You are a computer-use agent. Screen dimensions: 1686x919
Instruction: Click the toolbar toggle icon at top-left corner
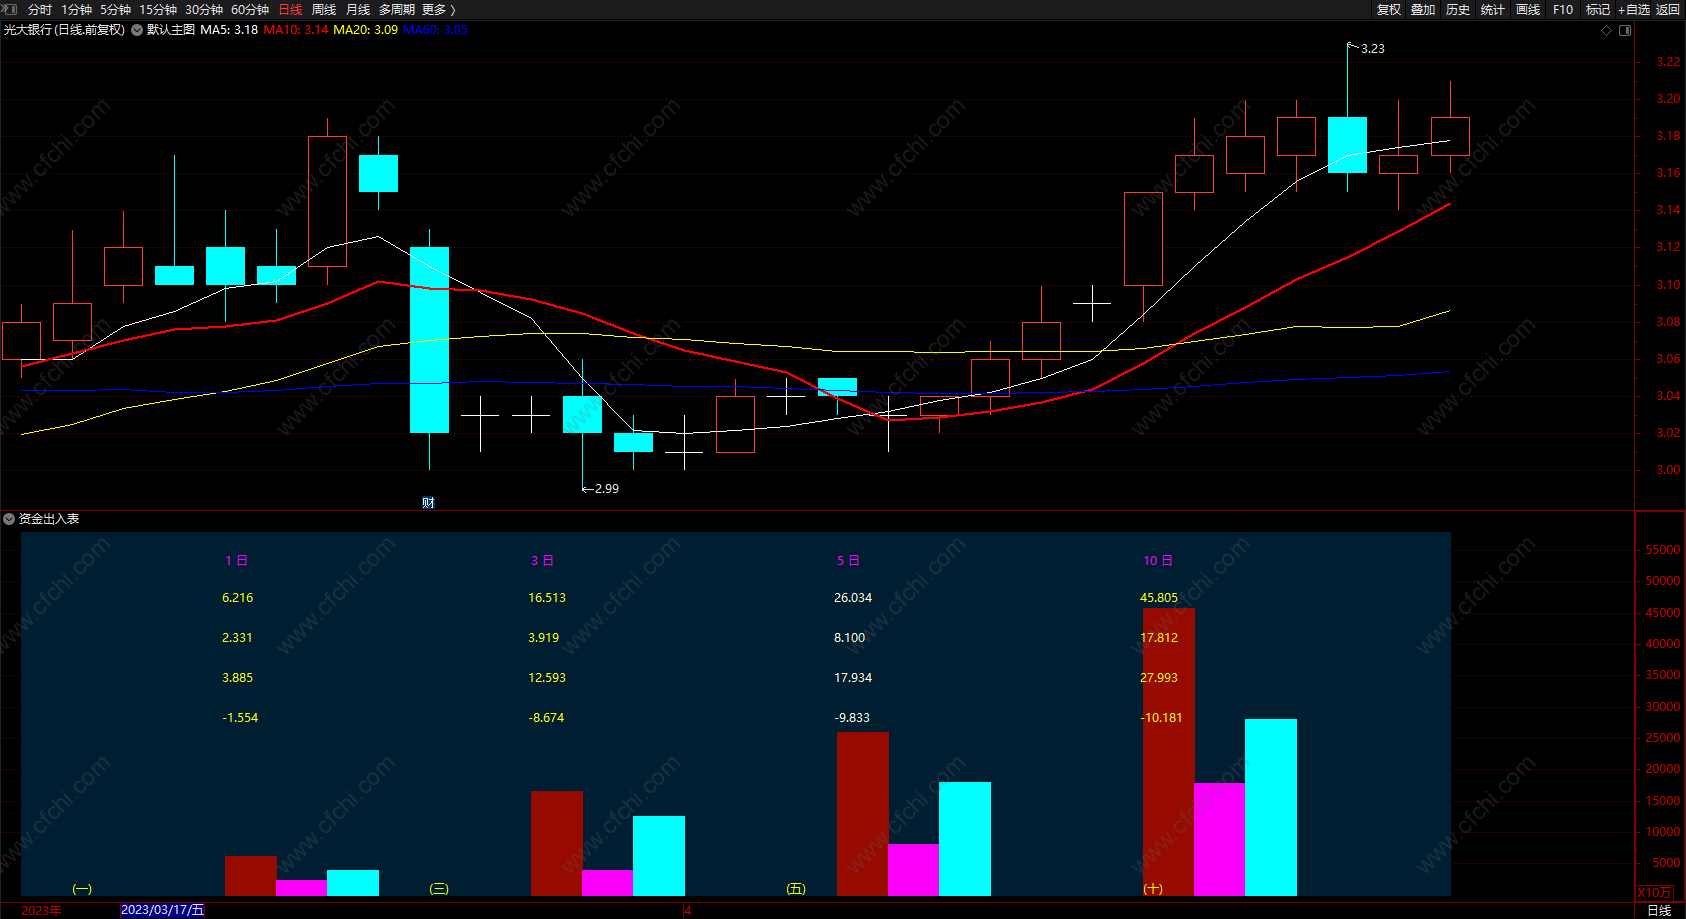[x=9, y=9]
